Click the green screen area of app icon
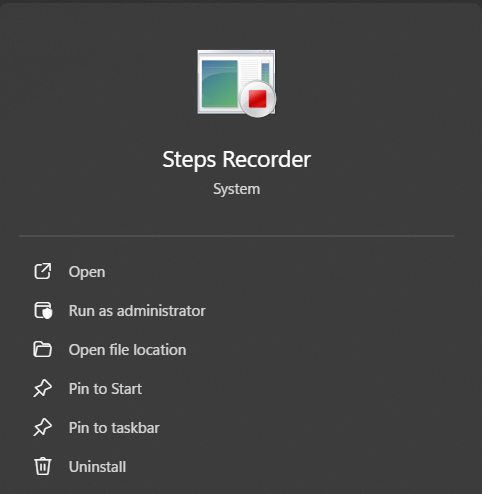This screenshot has width=482, height=494. tap(219, 84)
